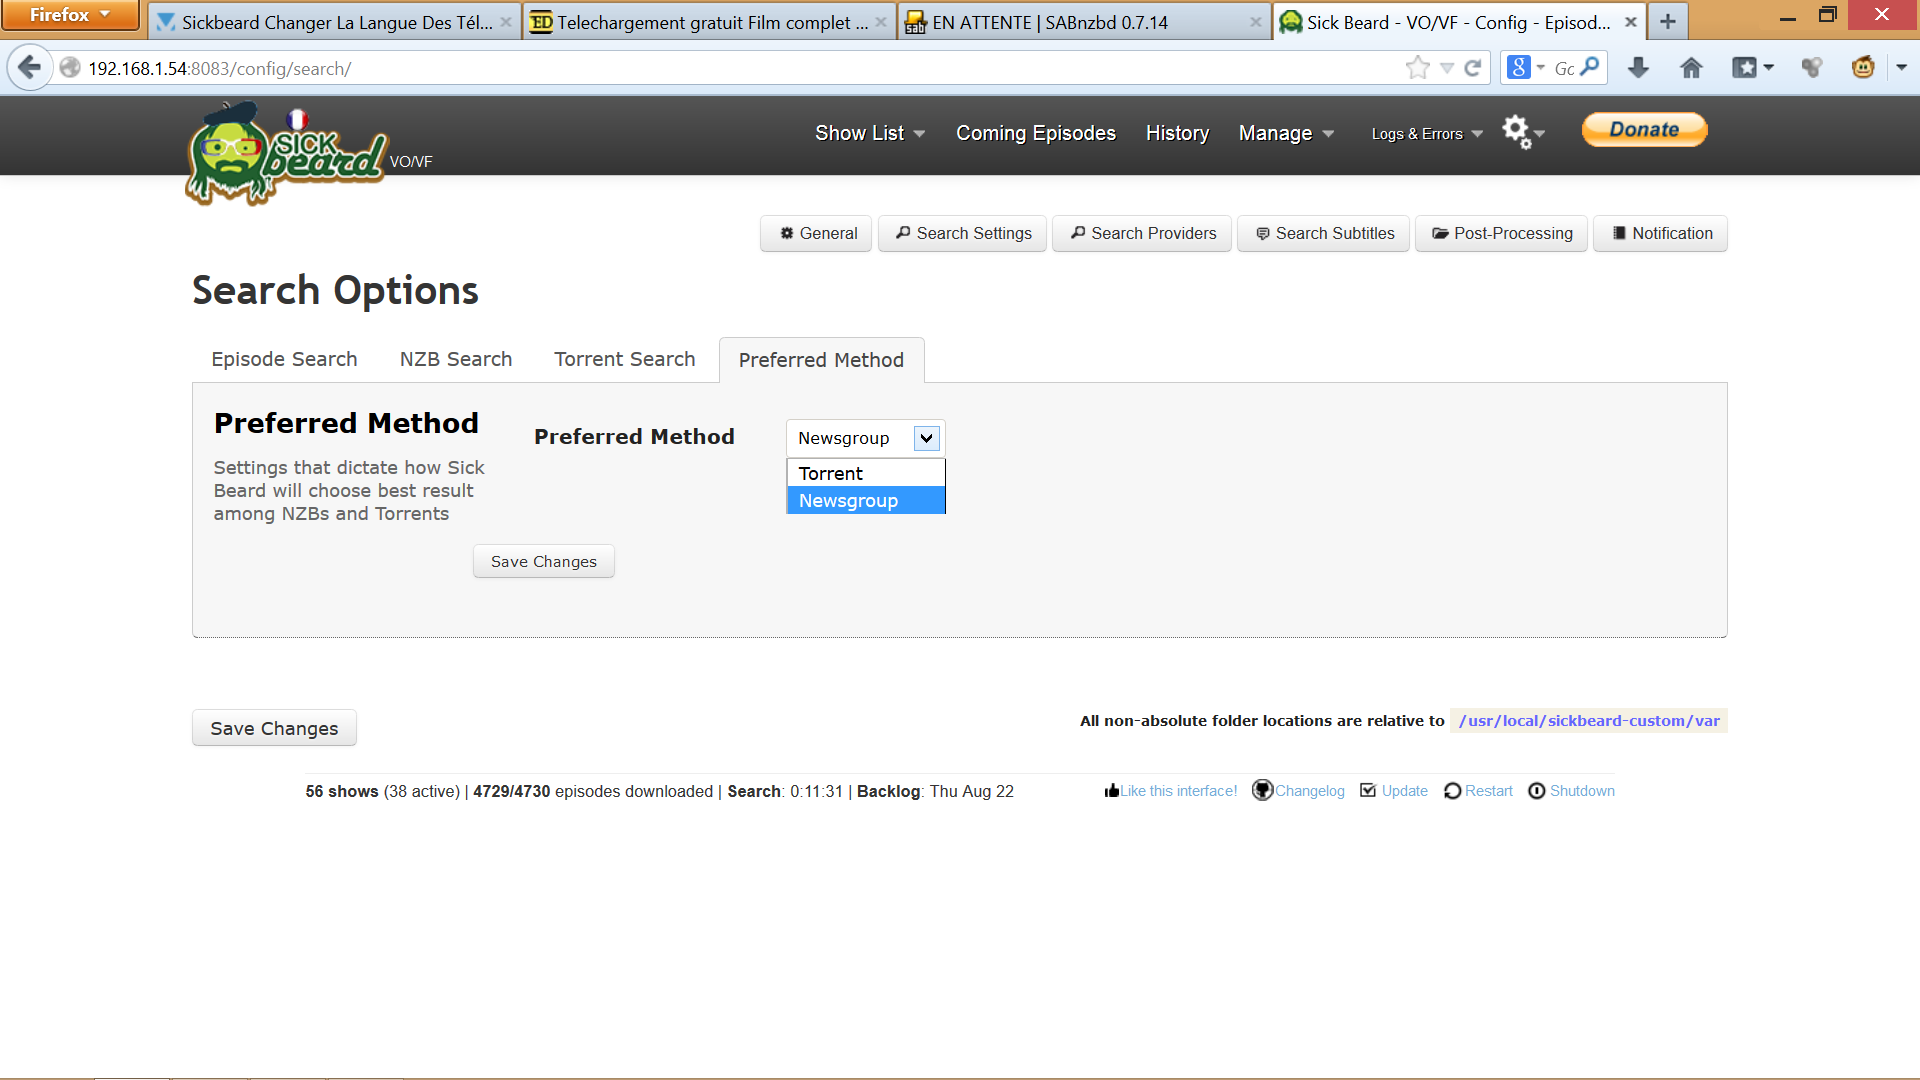The image size is (1920, 1080).
Task: Expand the Show List menu
Action: (869, 133)
